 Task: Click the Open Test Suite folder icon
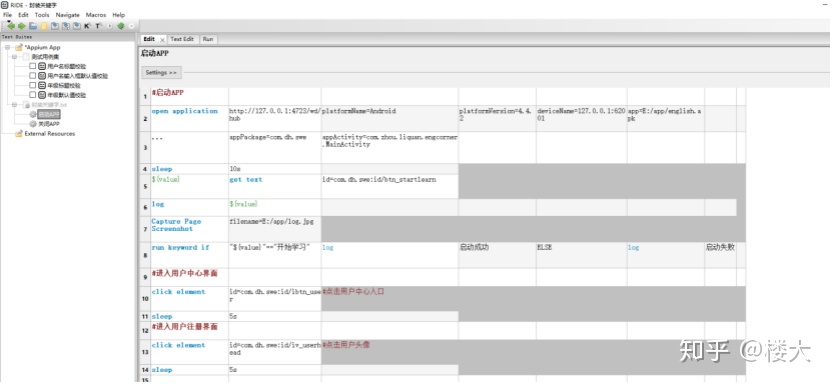(x=33, y=26)
